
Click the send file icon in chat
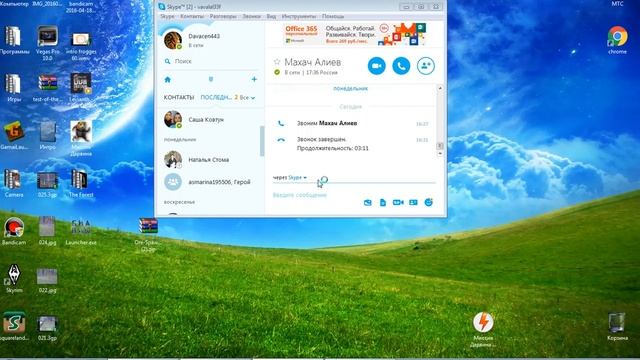pyautogui.click(x=383, y=202)
